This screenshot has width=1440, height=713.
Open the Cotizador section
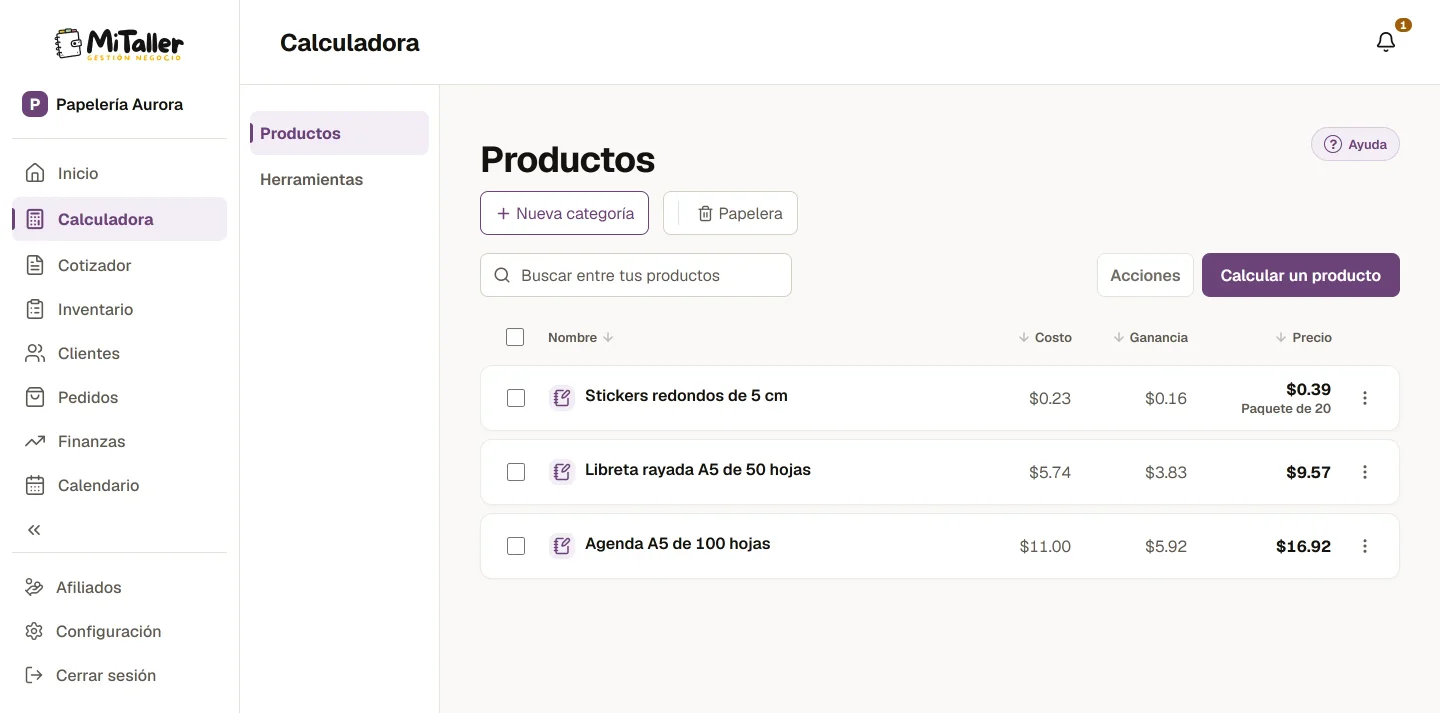pos(119,265)
